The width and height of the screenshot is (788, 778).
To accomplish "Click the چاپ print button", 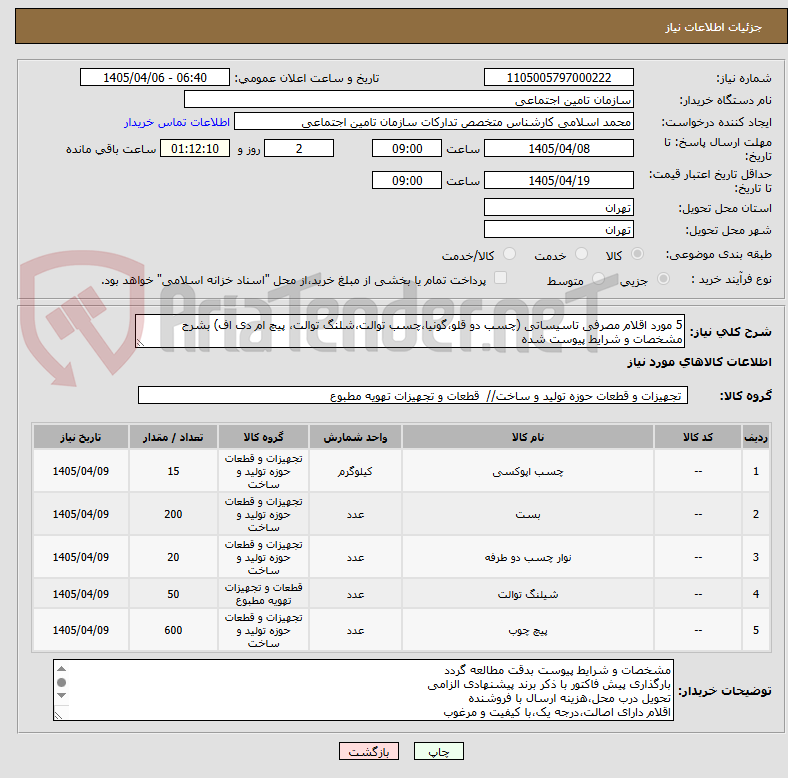I will 438,751.
